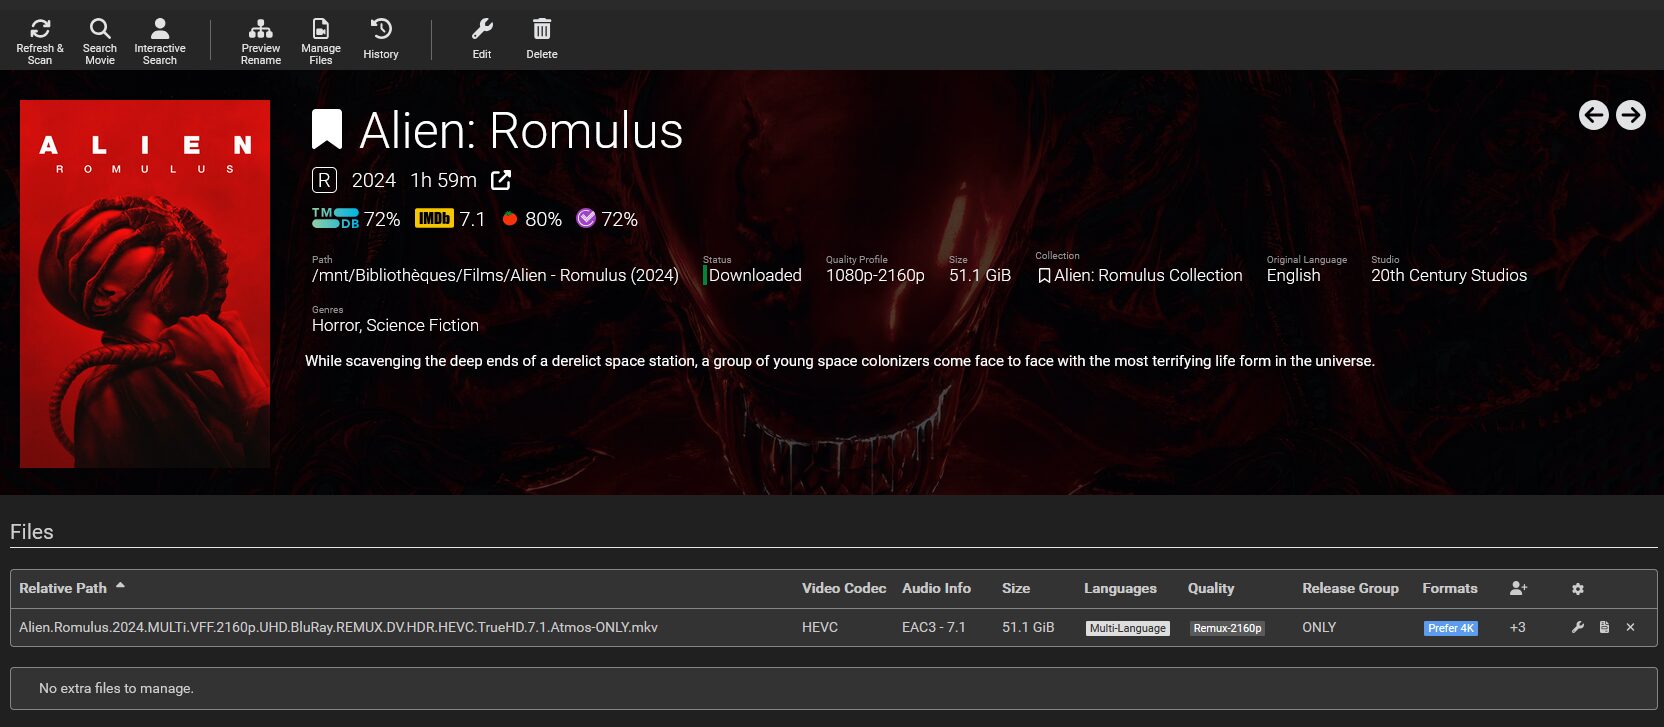Open the external links icon after 1h 59m
1664x727 pixels.
point(501,180)
